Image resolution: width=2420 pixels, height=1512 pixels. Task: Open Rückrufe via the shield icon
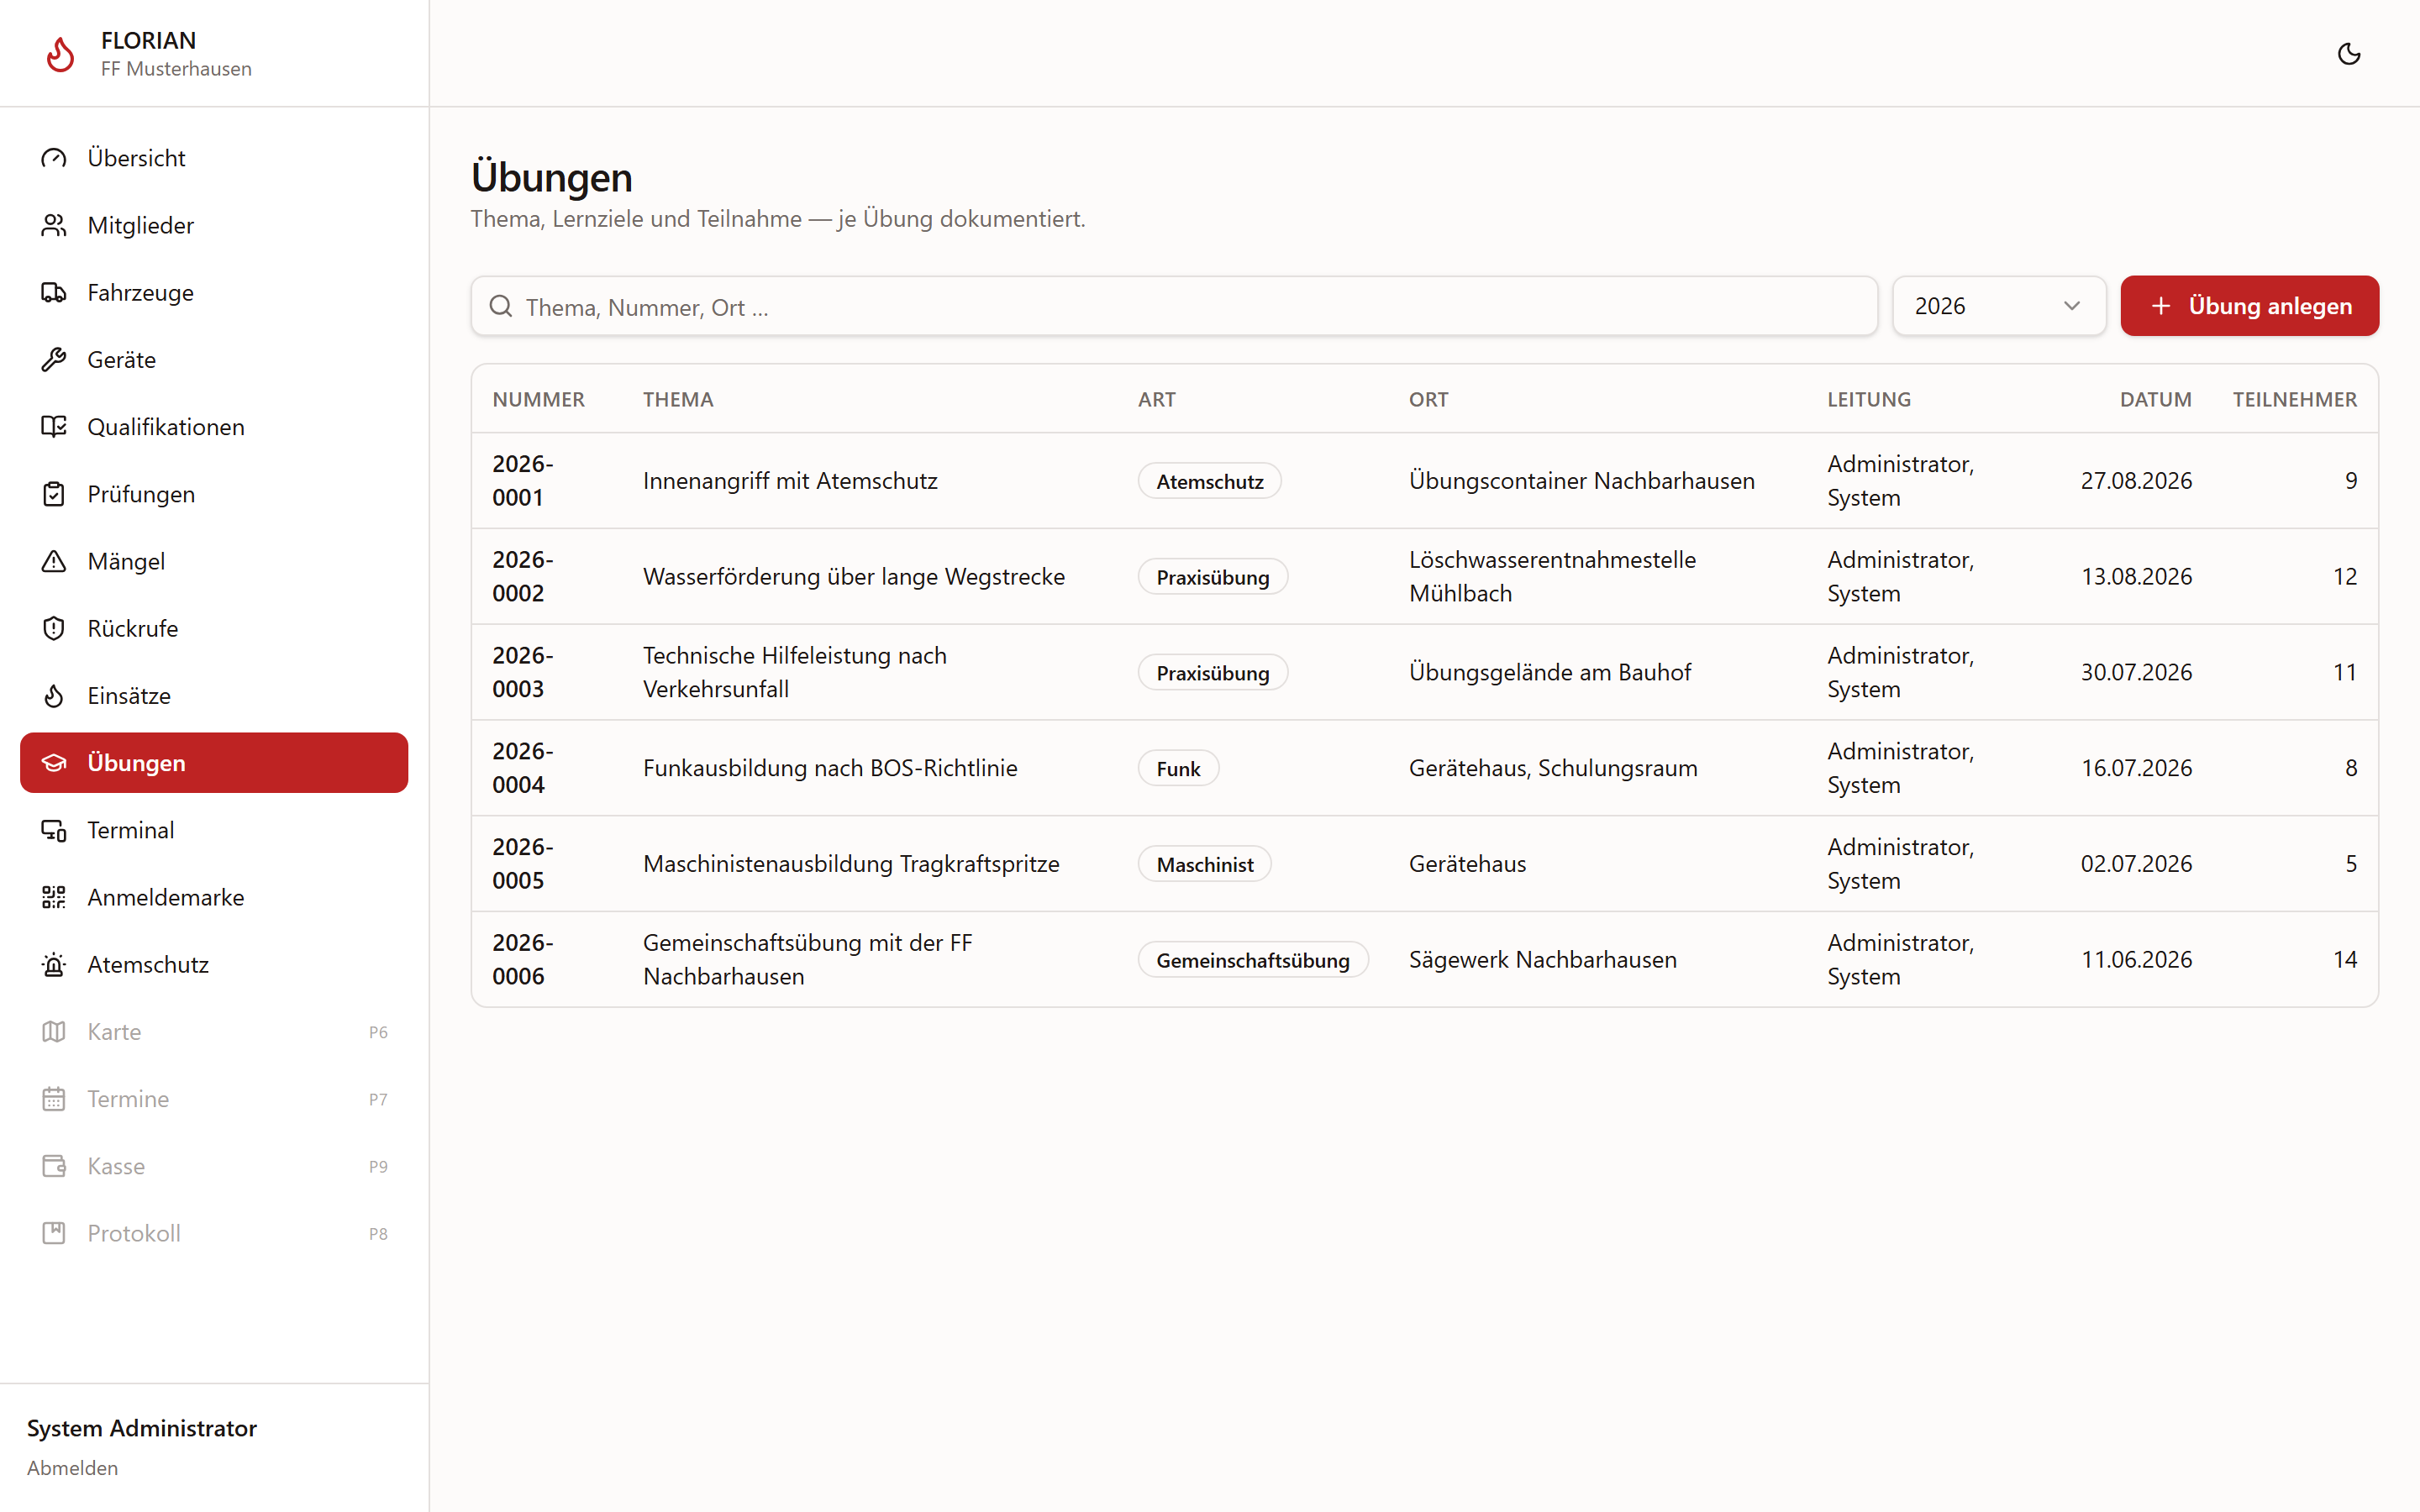pos(54,628)
